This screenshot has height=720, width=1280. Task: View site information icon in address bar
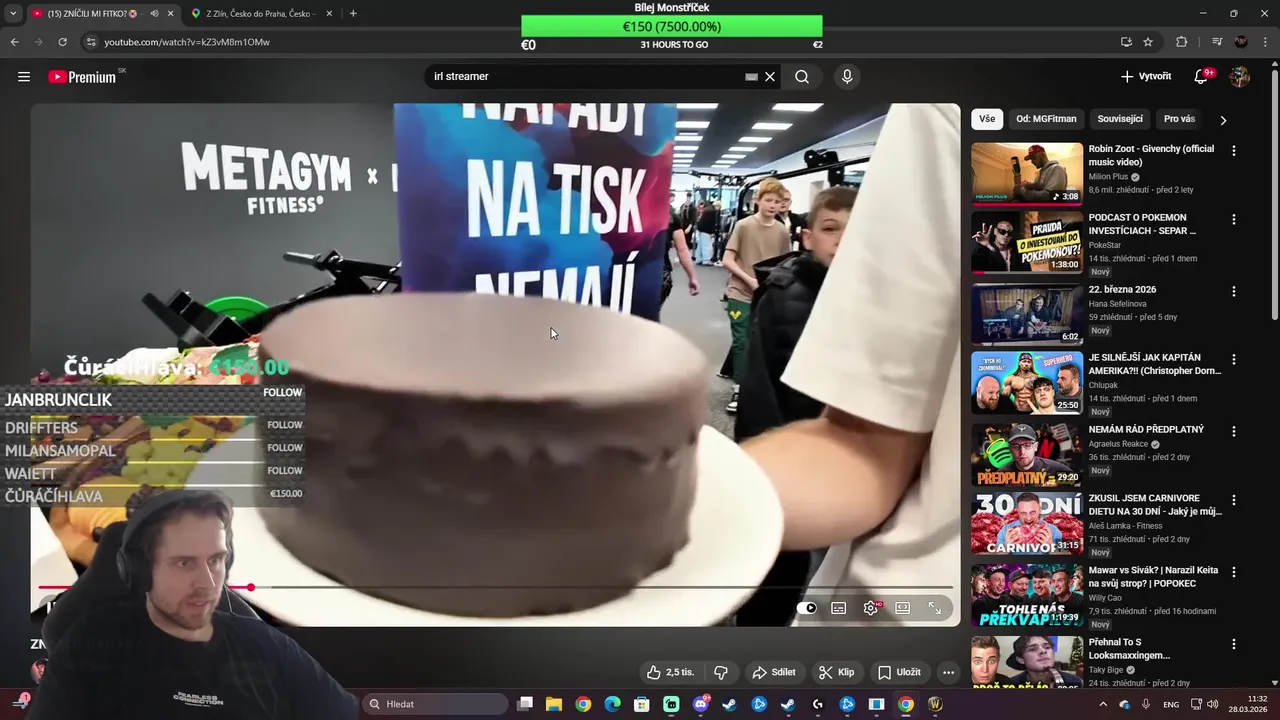(x=91, y=42)
